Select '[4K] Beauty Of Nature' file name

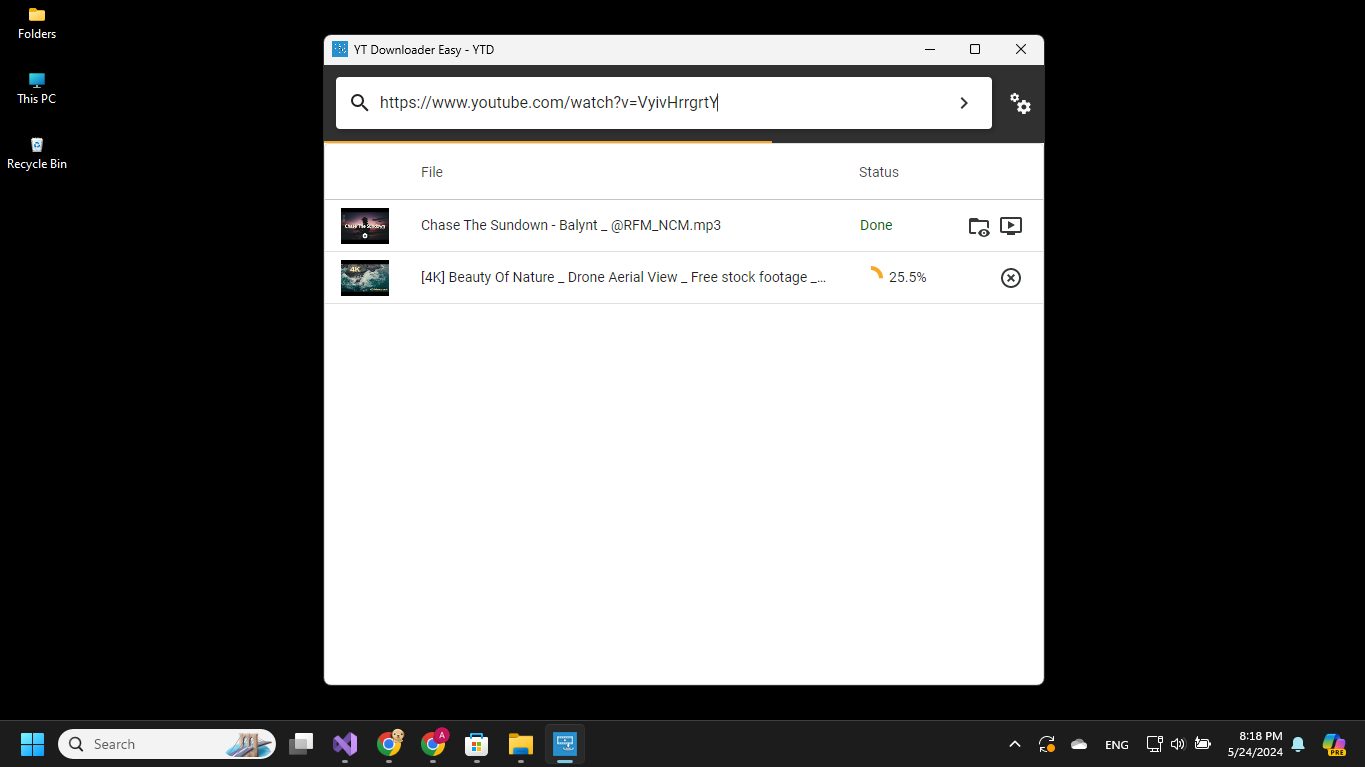coord(623,277)
